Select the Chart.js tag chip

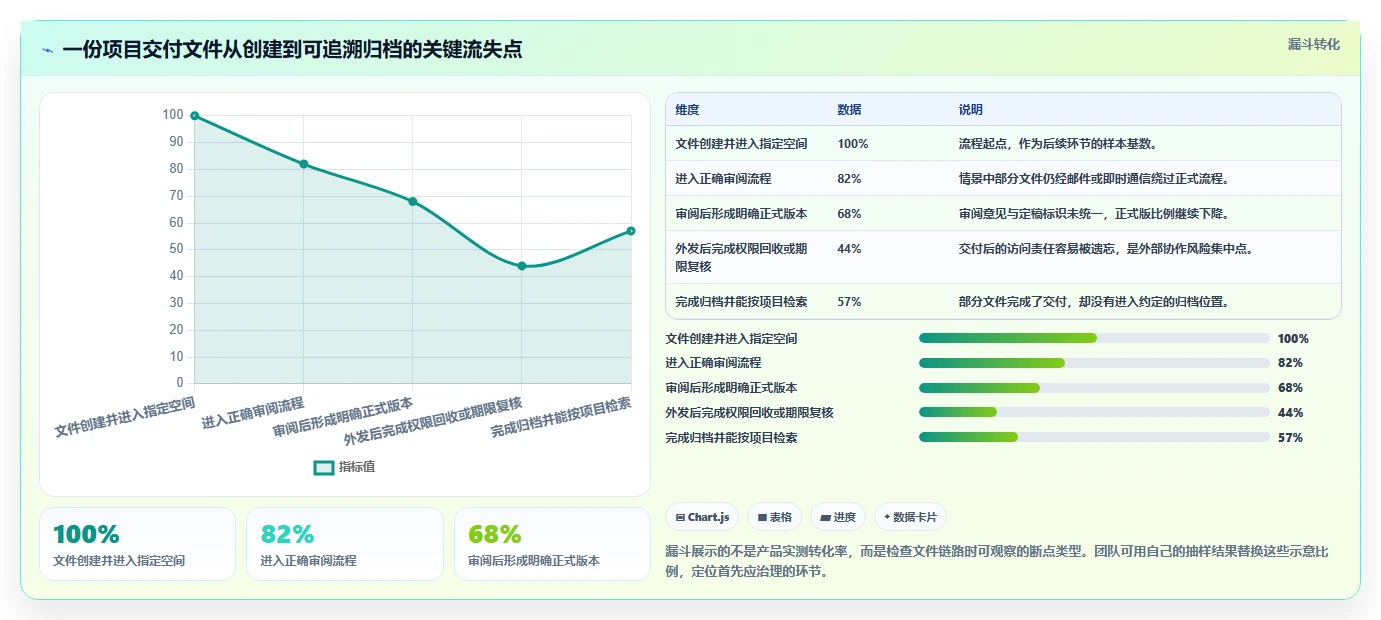point(703,517)
